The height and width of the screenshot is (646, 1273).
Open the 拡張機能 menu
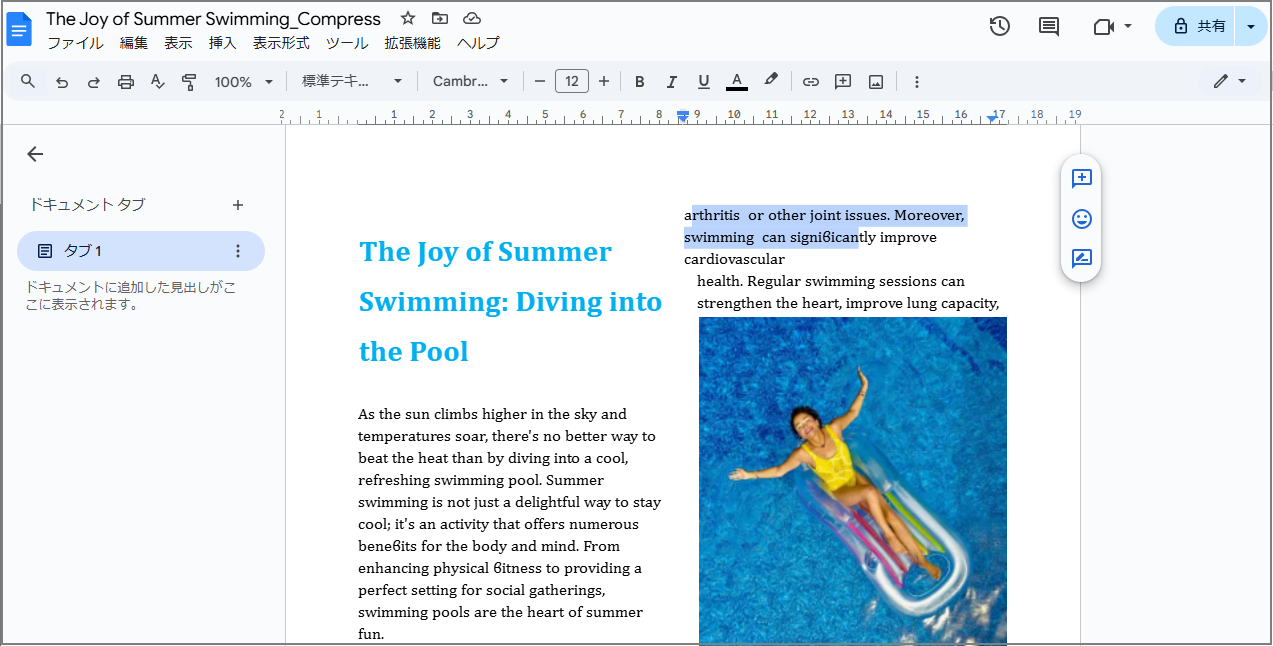(x=412, y=43)
